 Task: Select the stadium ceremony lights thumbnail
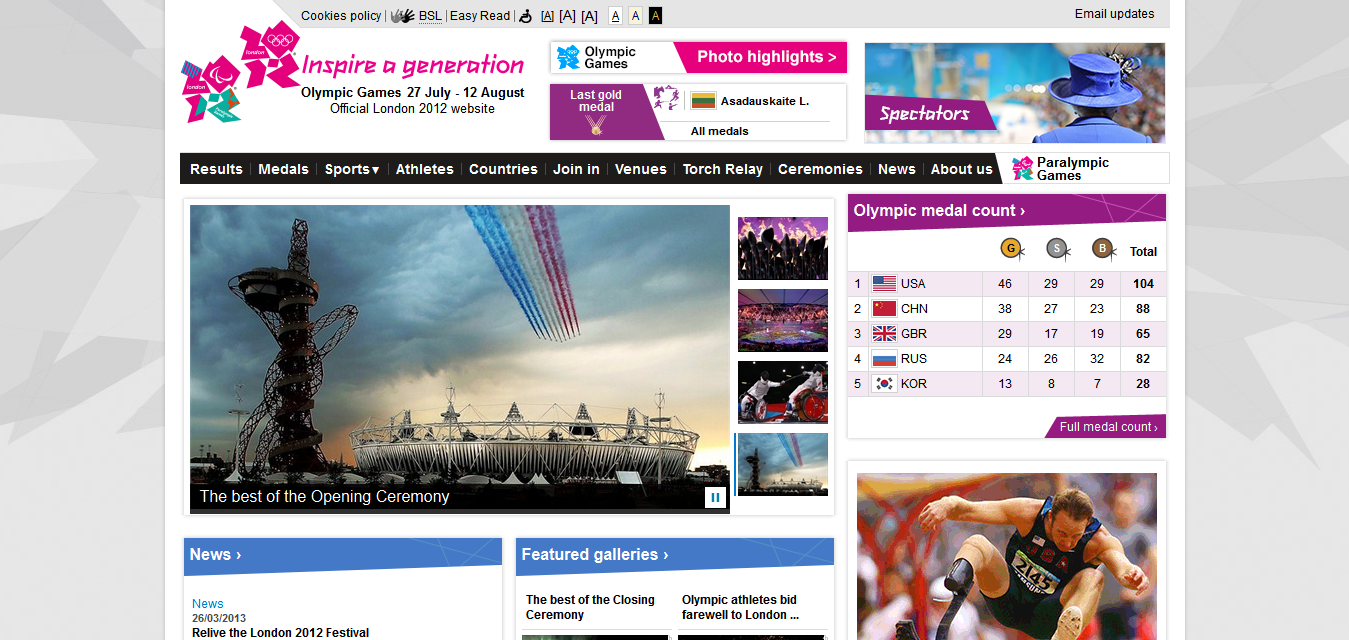[783, 320]
